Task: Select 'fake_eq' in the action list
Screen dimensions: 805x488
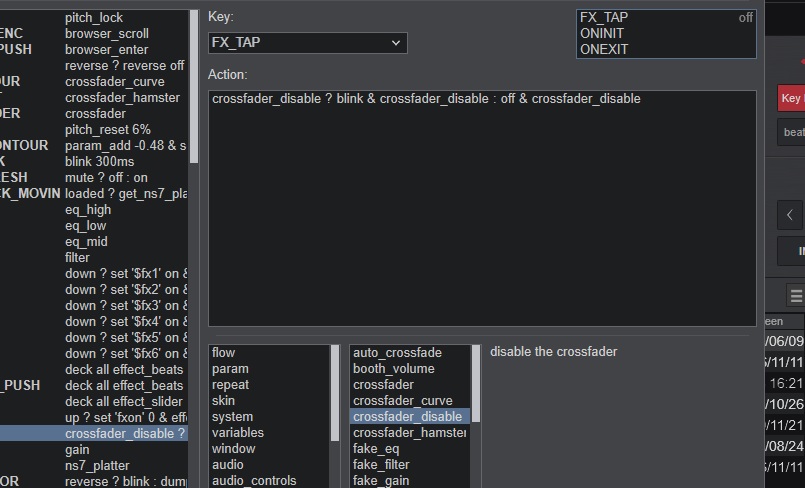Action: coord(377,449)
